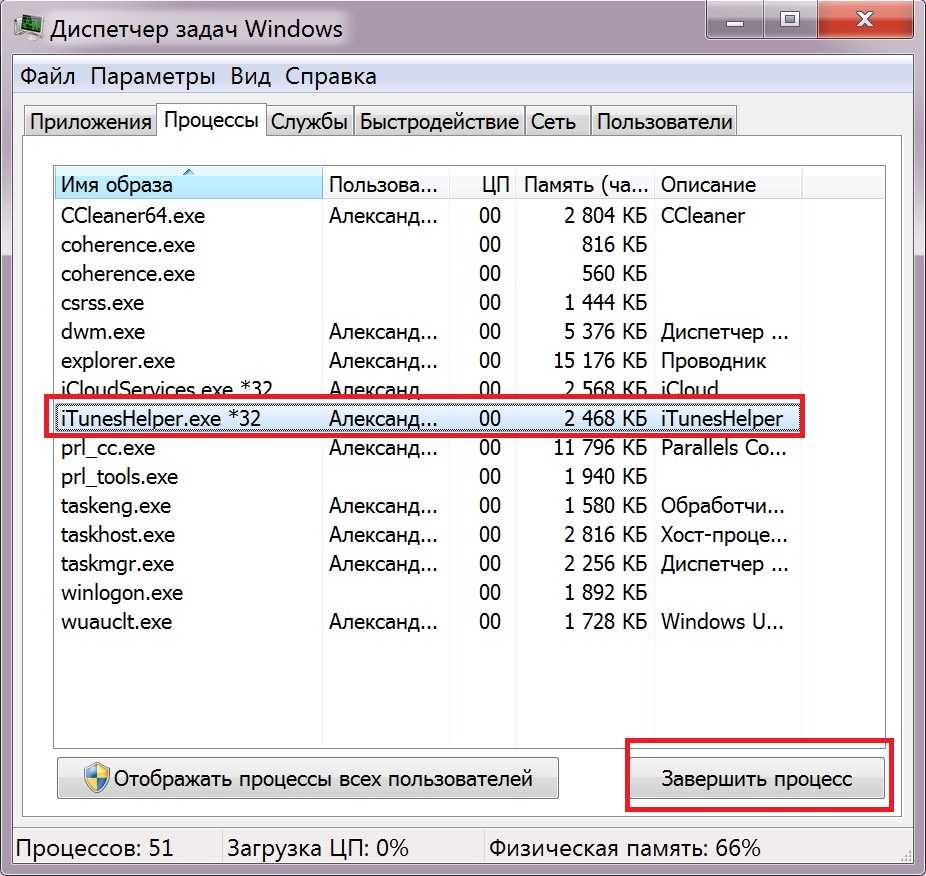Click Отображать процессы всех пользователей button
Screen dimensions: 926x876
point(308,778)
